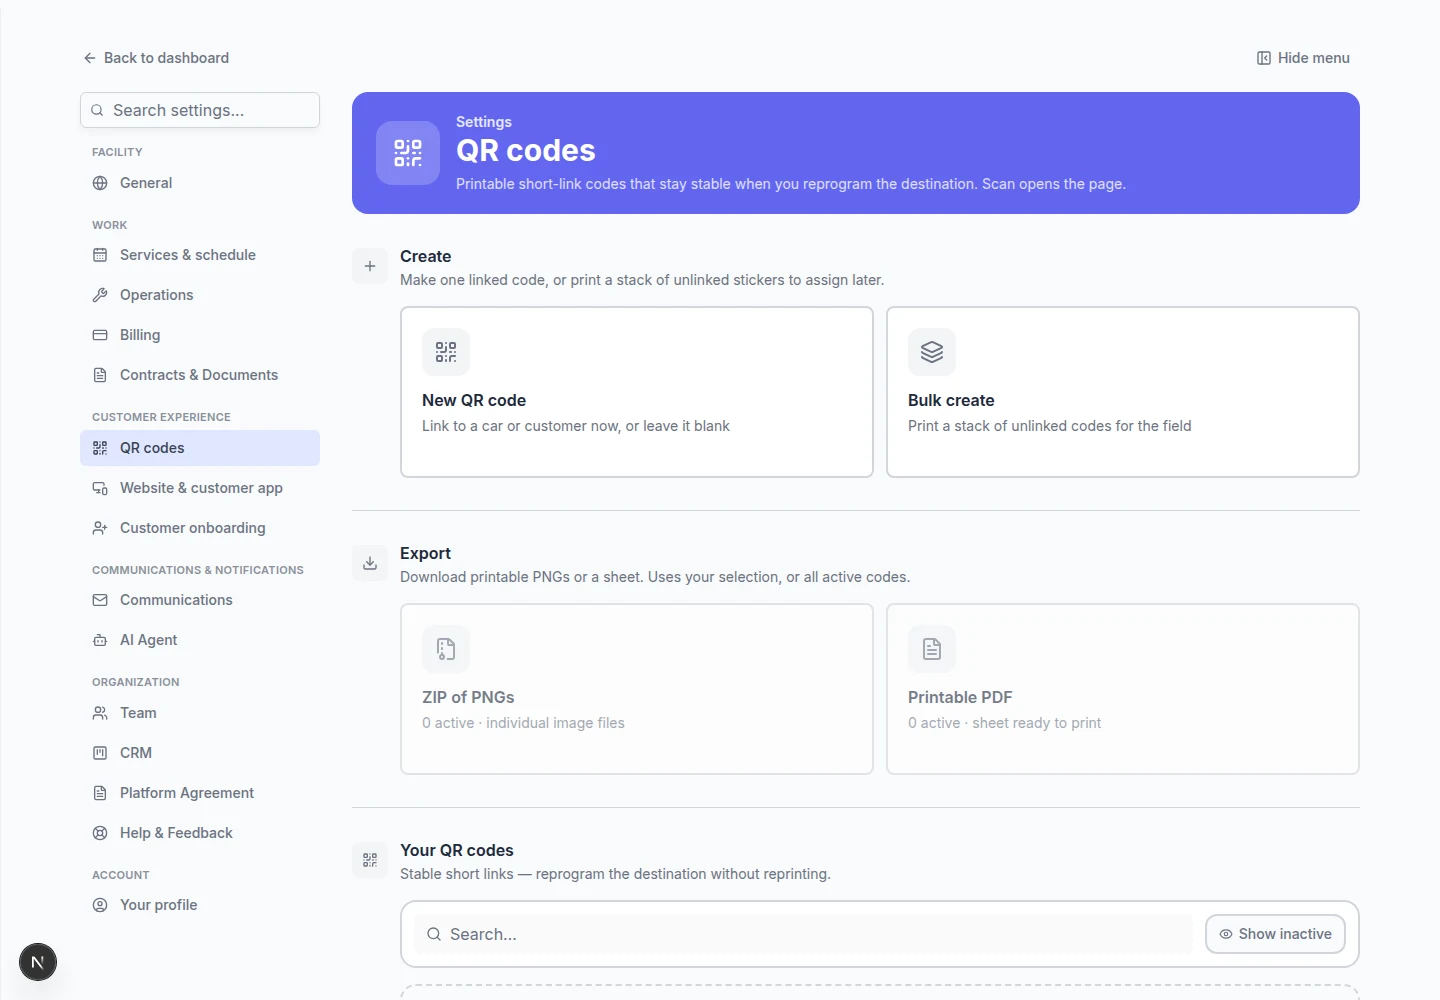Open Your profile
1440x1000 pixels.
tap(200, 905)
